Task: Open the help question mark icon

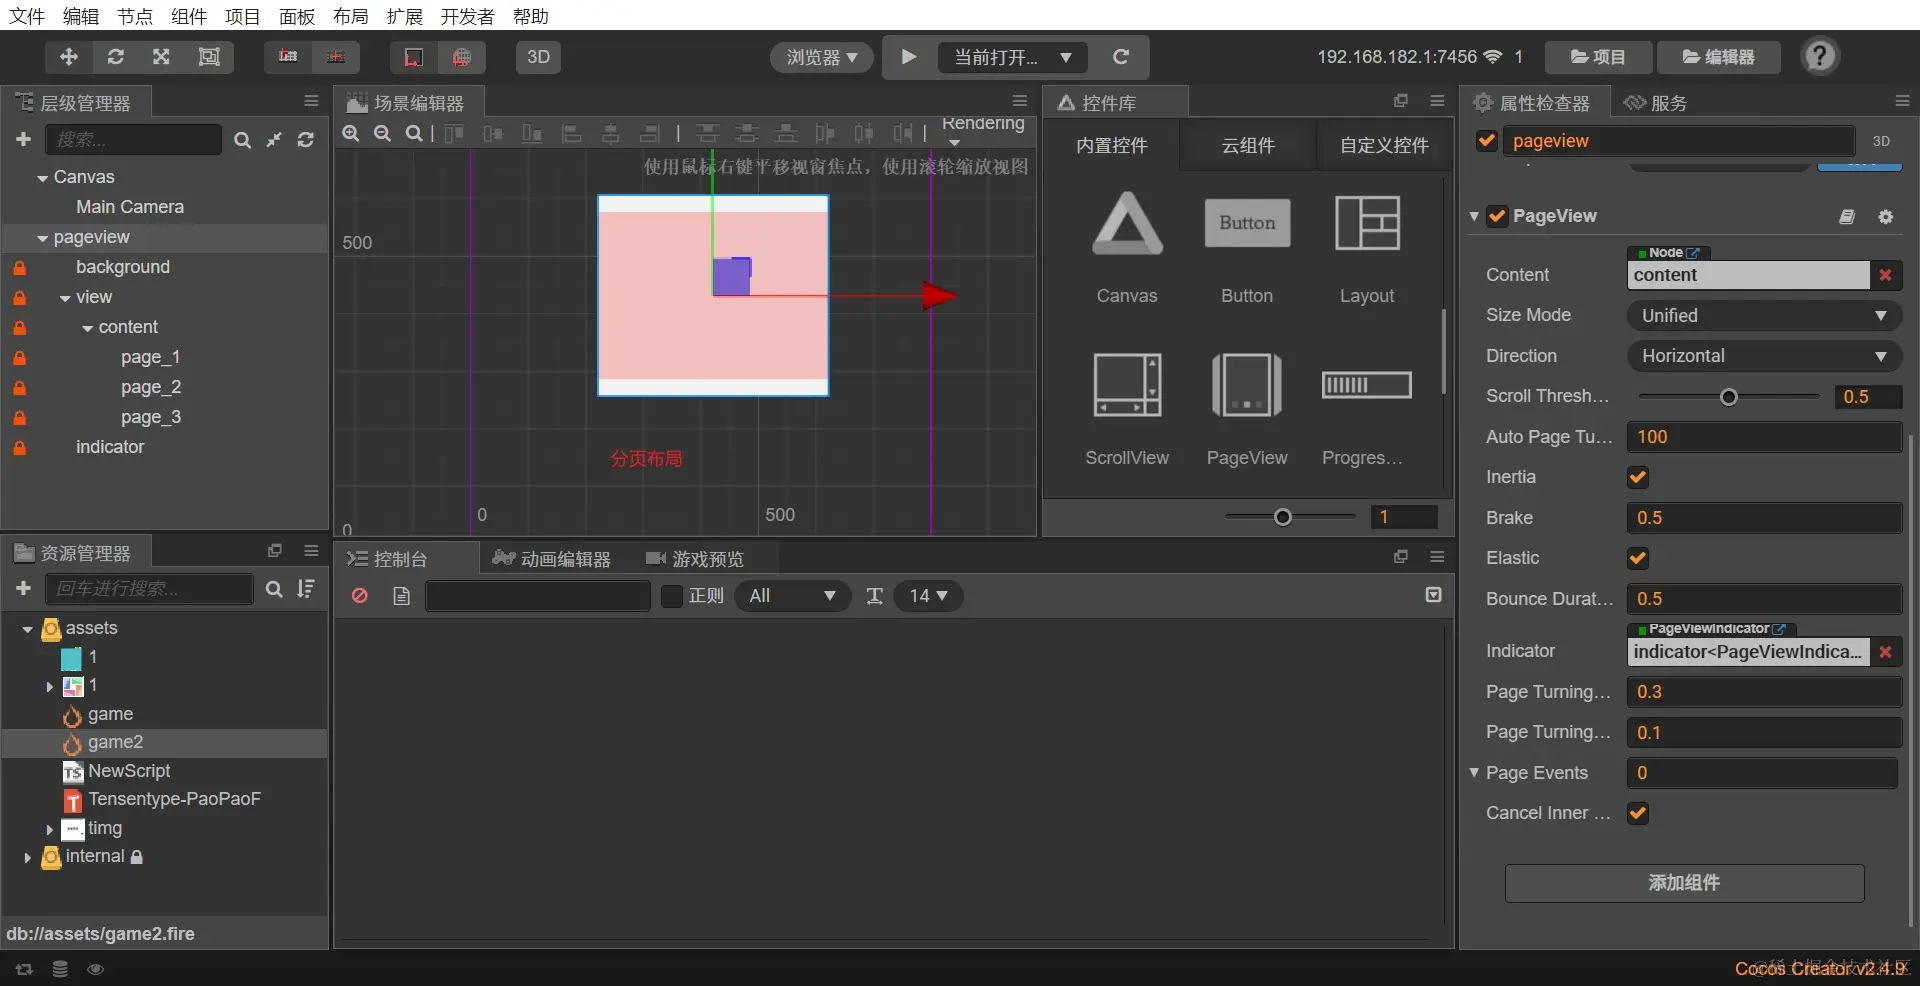Action: 1820,56
